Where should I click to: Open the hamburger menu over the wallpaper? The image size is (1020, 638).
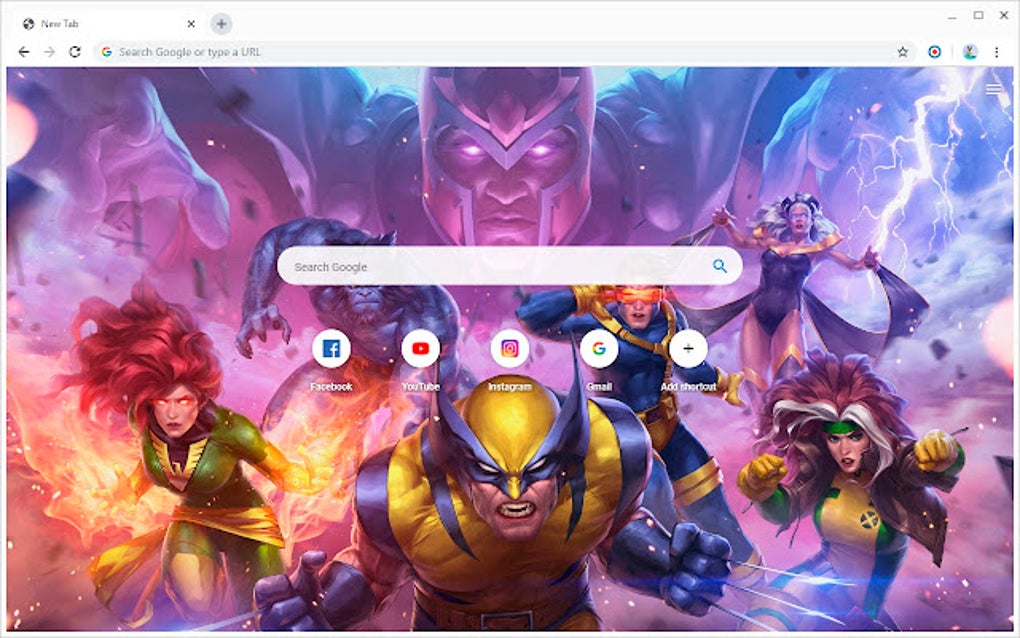point(994,87)
